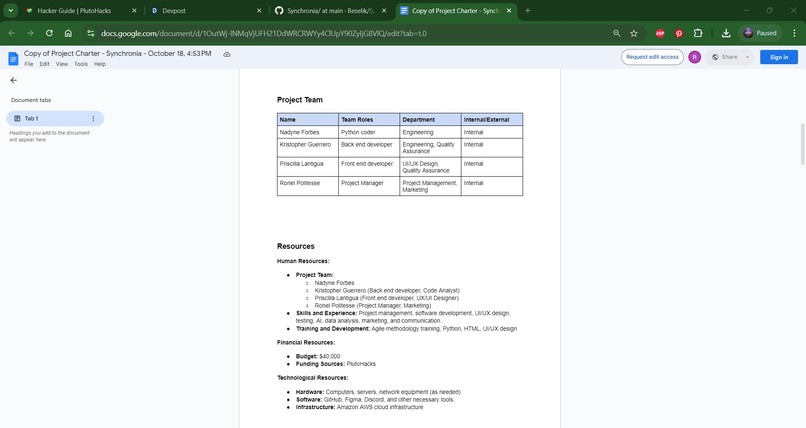Screen dimensions: 806x428
Task: Click the Name column header cell
Action: 308,120
